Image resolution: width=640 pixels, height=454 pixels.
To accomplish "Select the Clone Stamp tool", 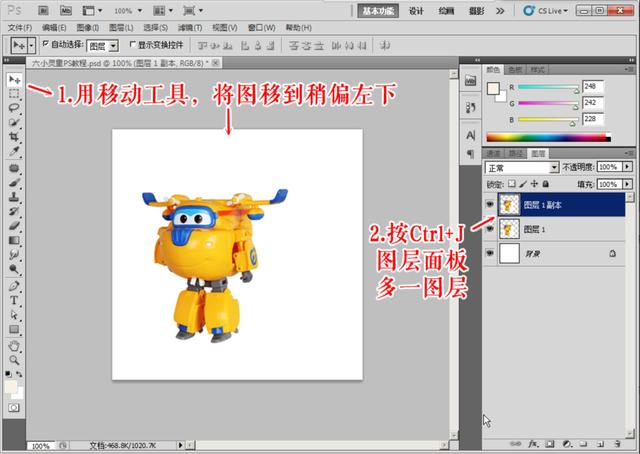I will [x=14, y=197].
